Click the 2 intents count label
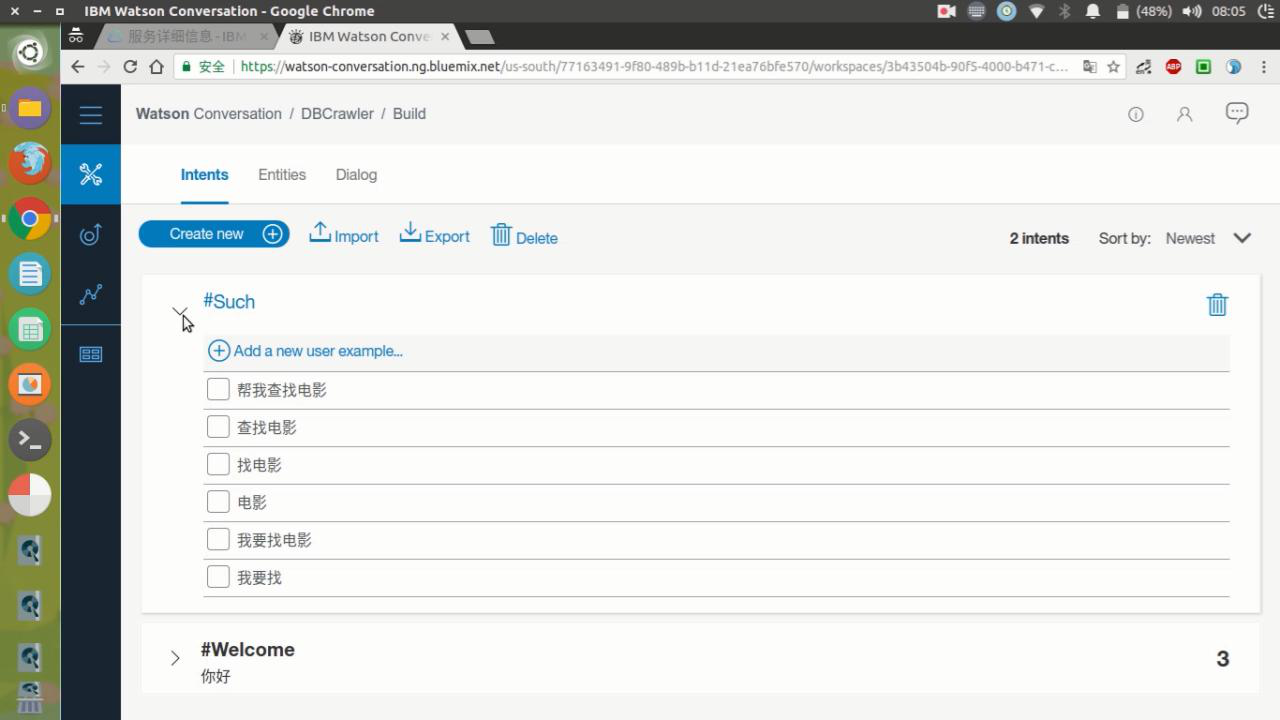Image resolution: width=1280 pixels, height=720 pixels. tap(1039, 238)
